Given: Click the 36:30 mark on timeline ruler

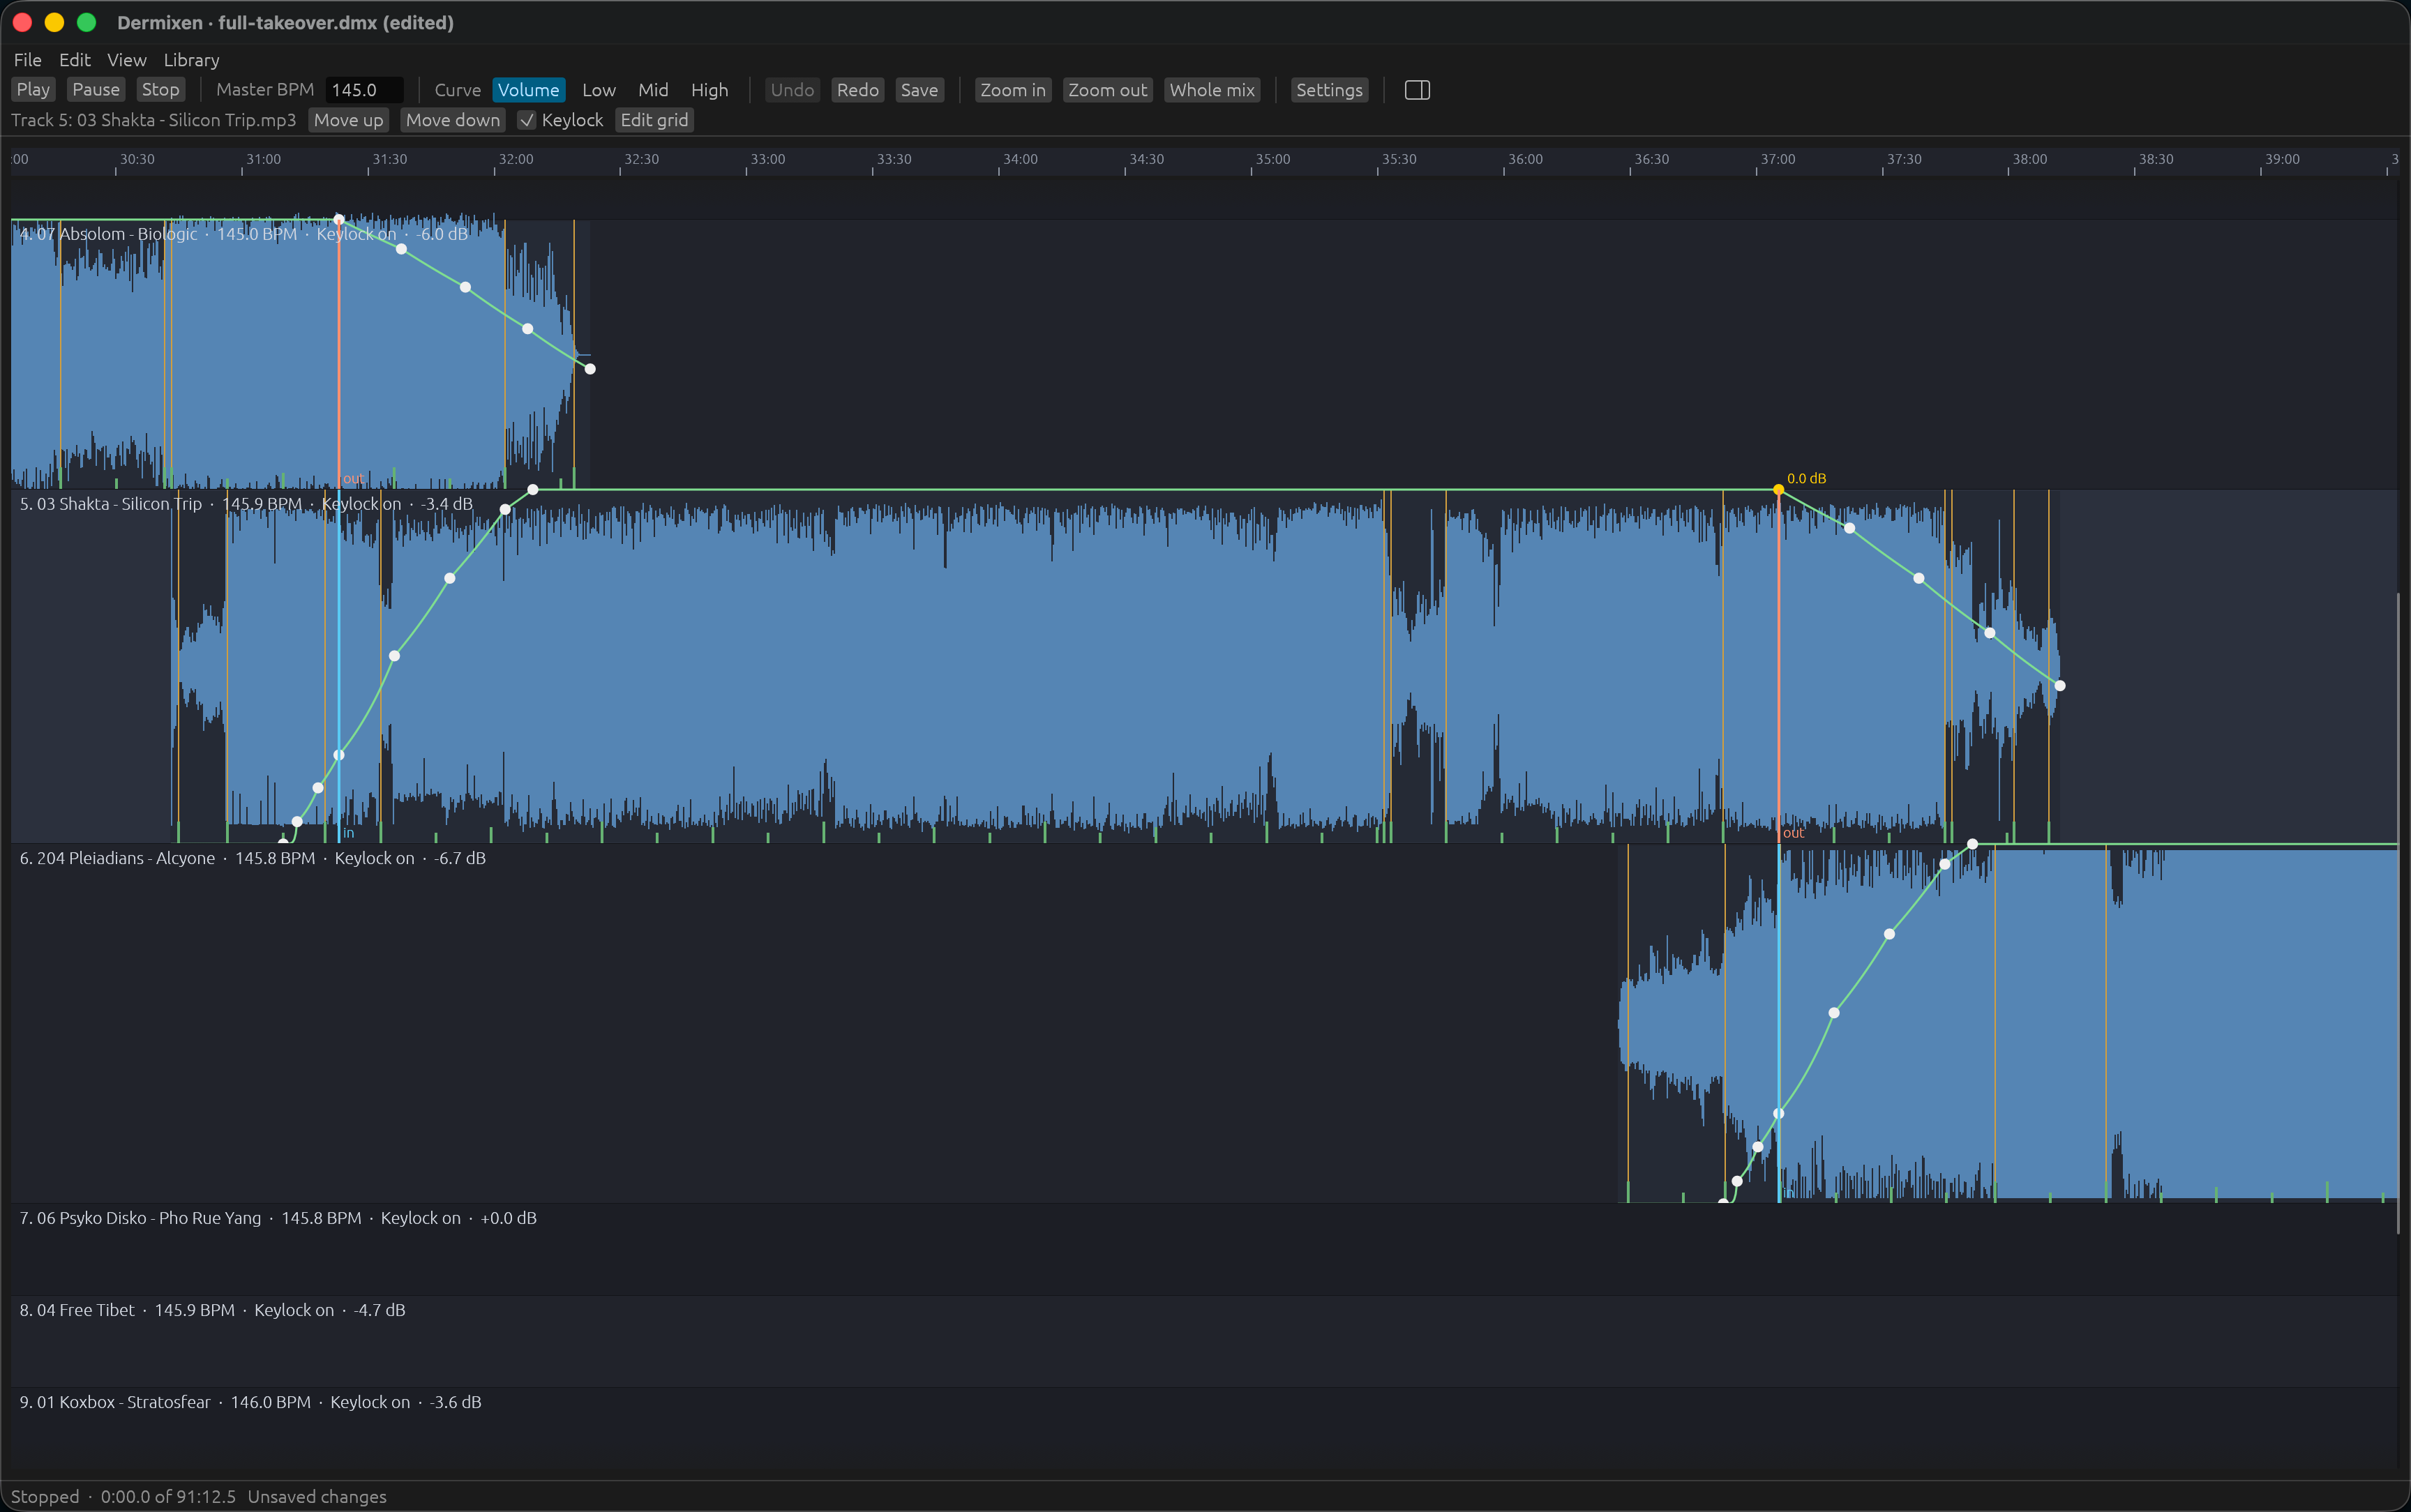Looking at the screenshot, I should click(x=1651, y=160).
